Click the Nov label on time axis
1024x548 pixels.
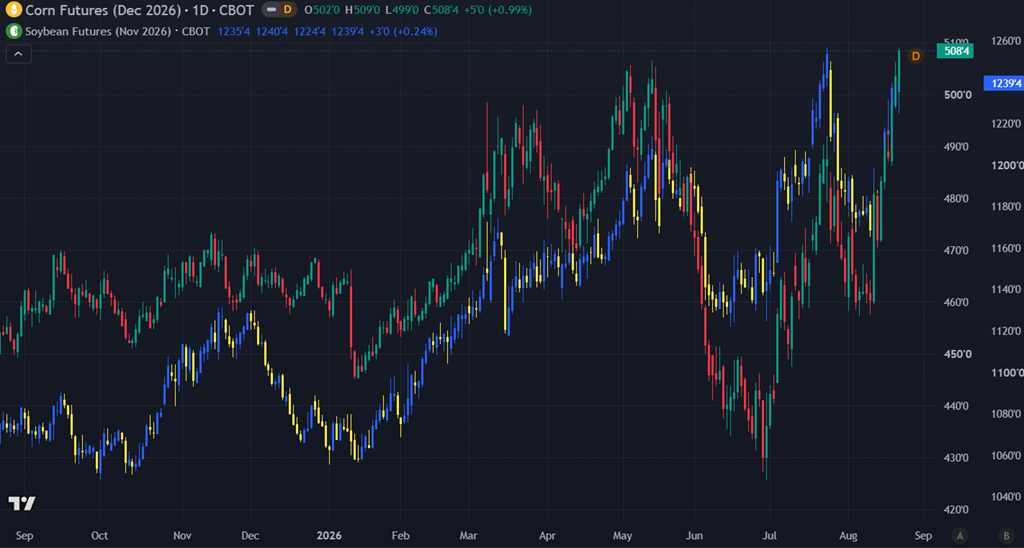[x=182, y=536]
